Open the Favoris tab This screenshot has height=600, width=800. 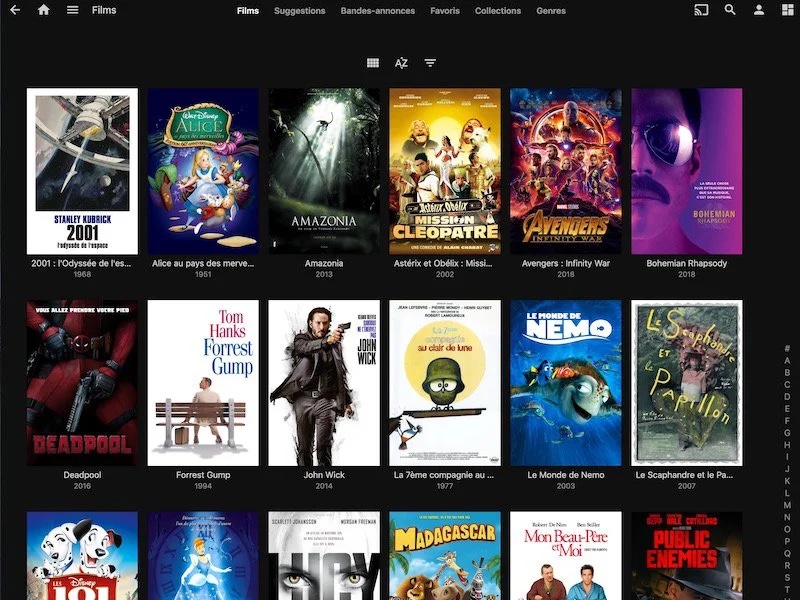click(x=445, y=11)
